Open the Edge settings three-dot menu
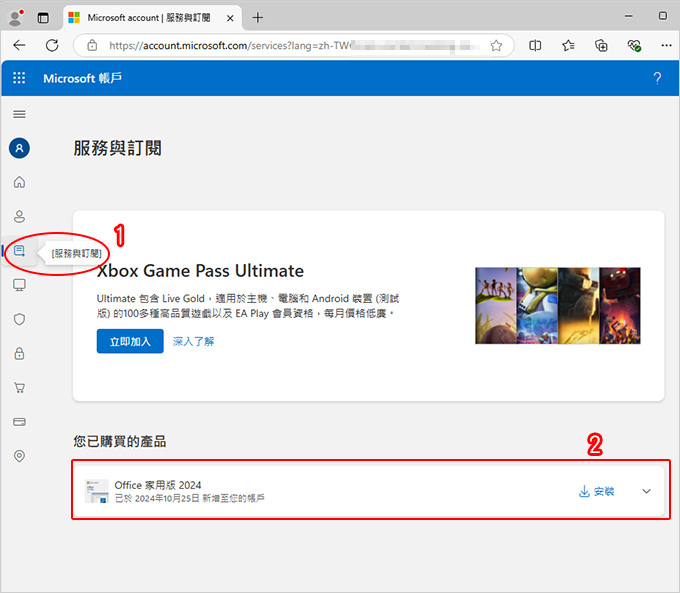 (x=666, y=46)
